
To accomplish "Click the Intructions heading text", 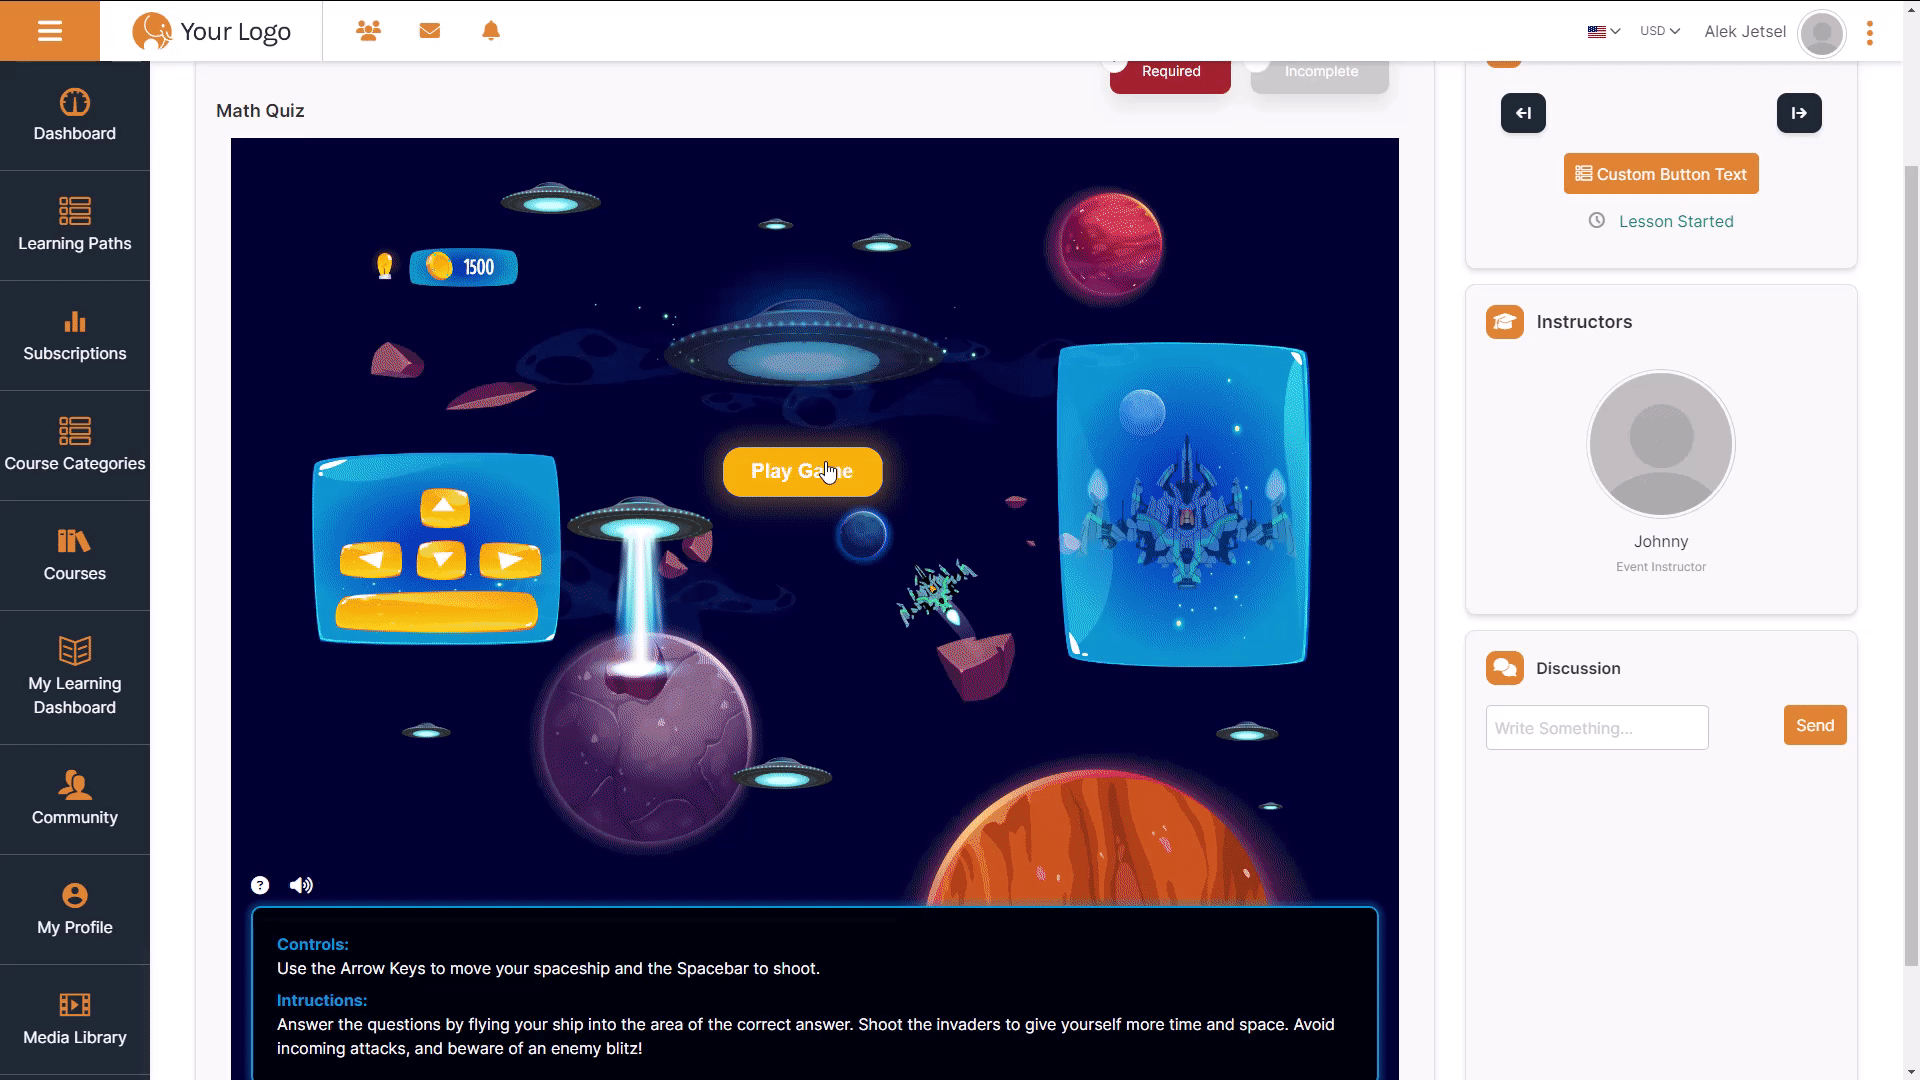I will click(322, 1000).
